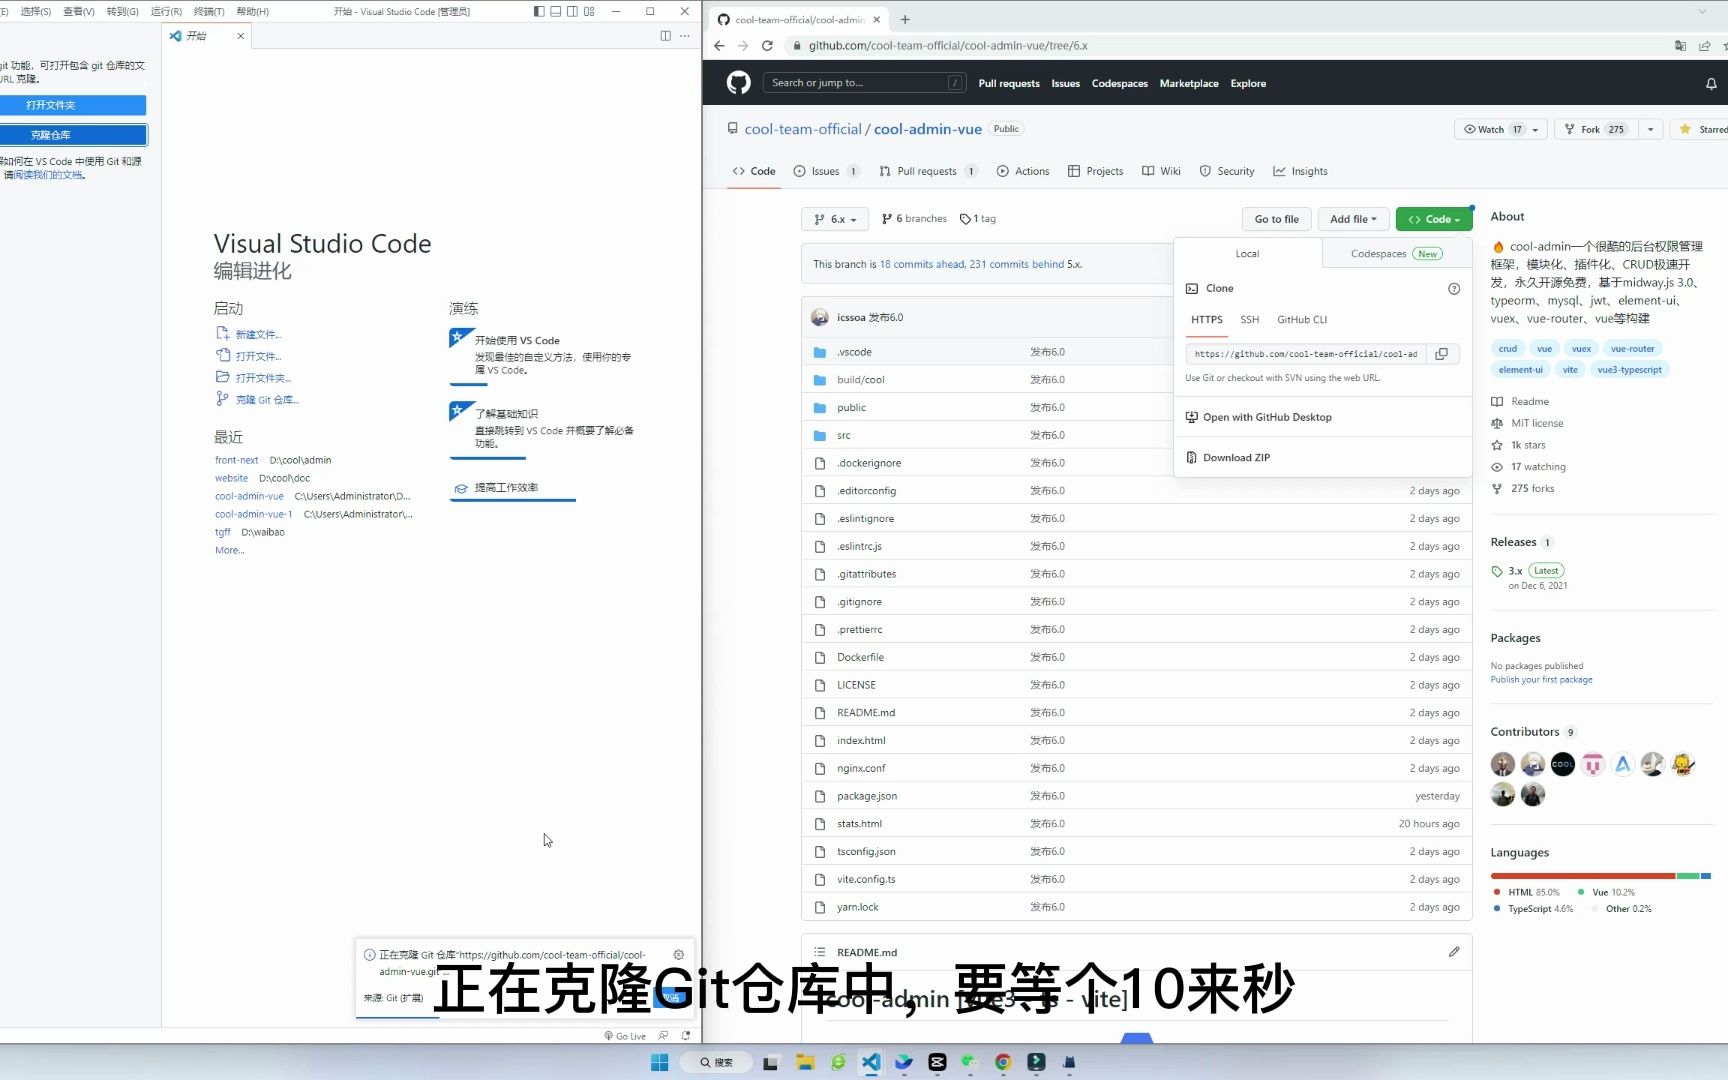Customize the VS Code layout from the title bar

pyautogui.click(x=589, y=11)
